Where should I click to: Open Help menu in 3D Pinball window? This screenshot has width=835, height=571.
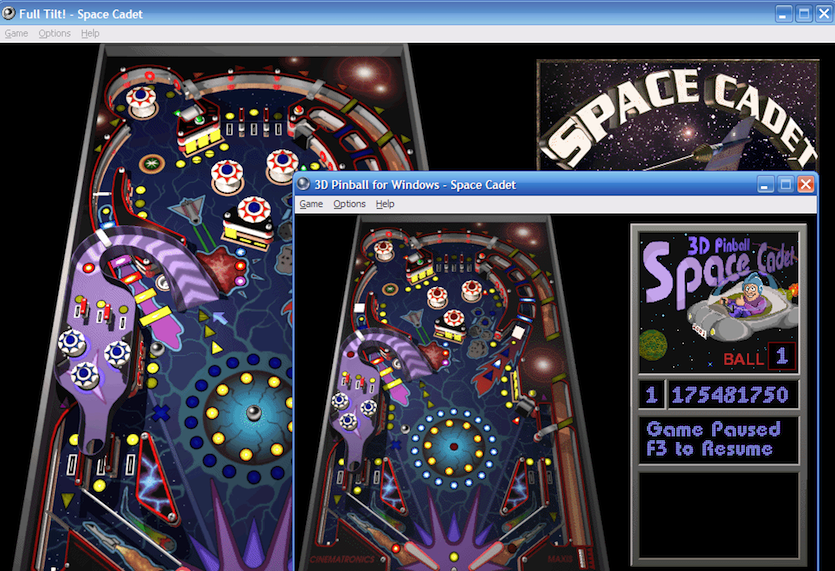coord(385,204)
